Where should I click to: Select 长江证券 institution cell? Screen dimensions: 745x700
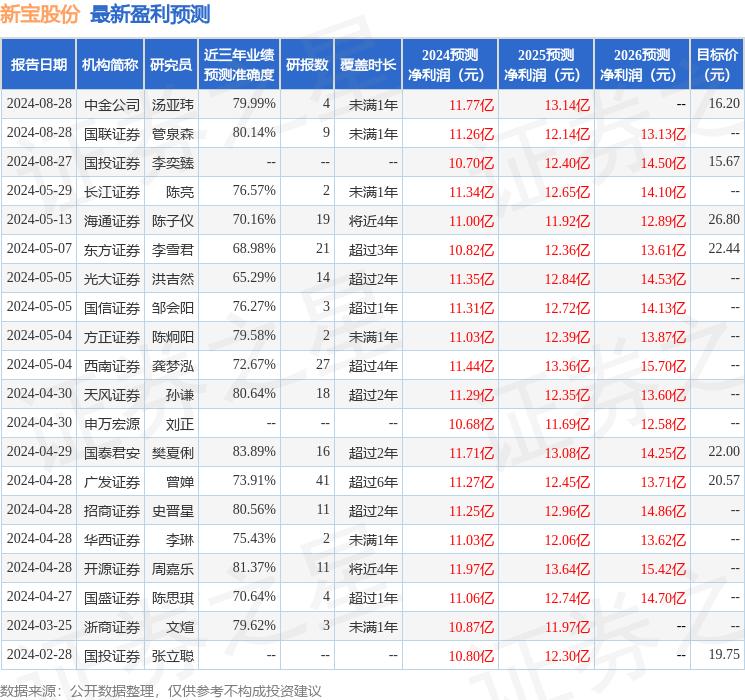click(x=112, y=192)
